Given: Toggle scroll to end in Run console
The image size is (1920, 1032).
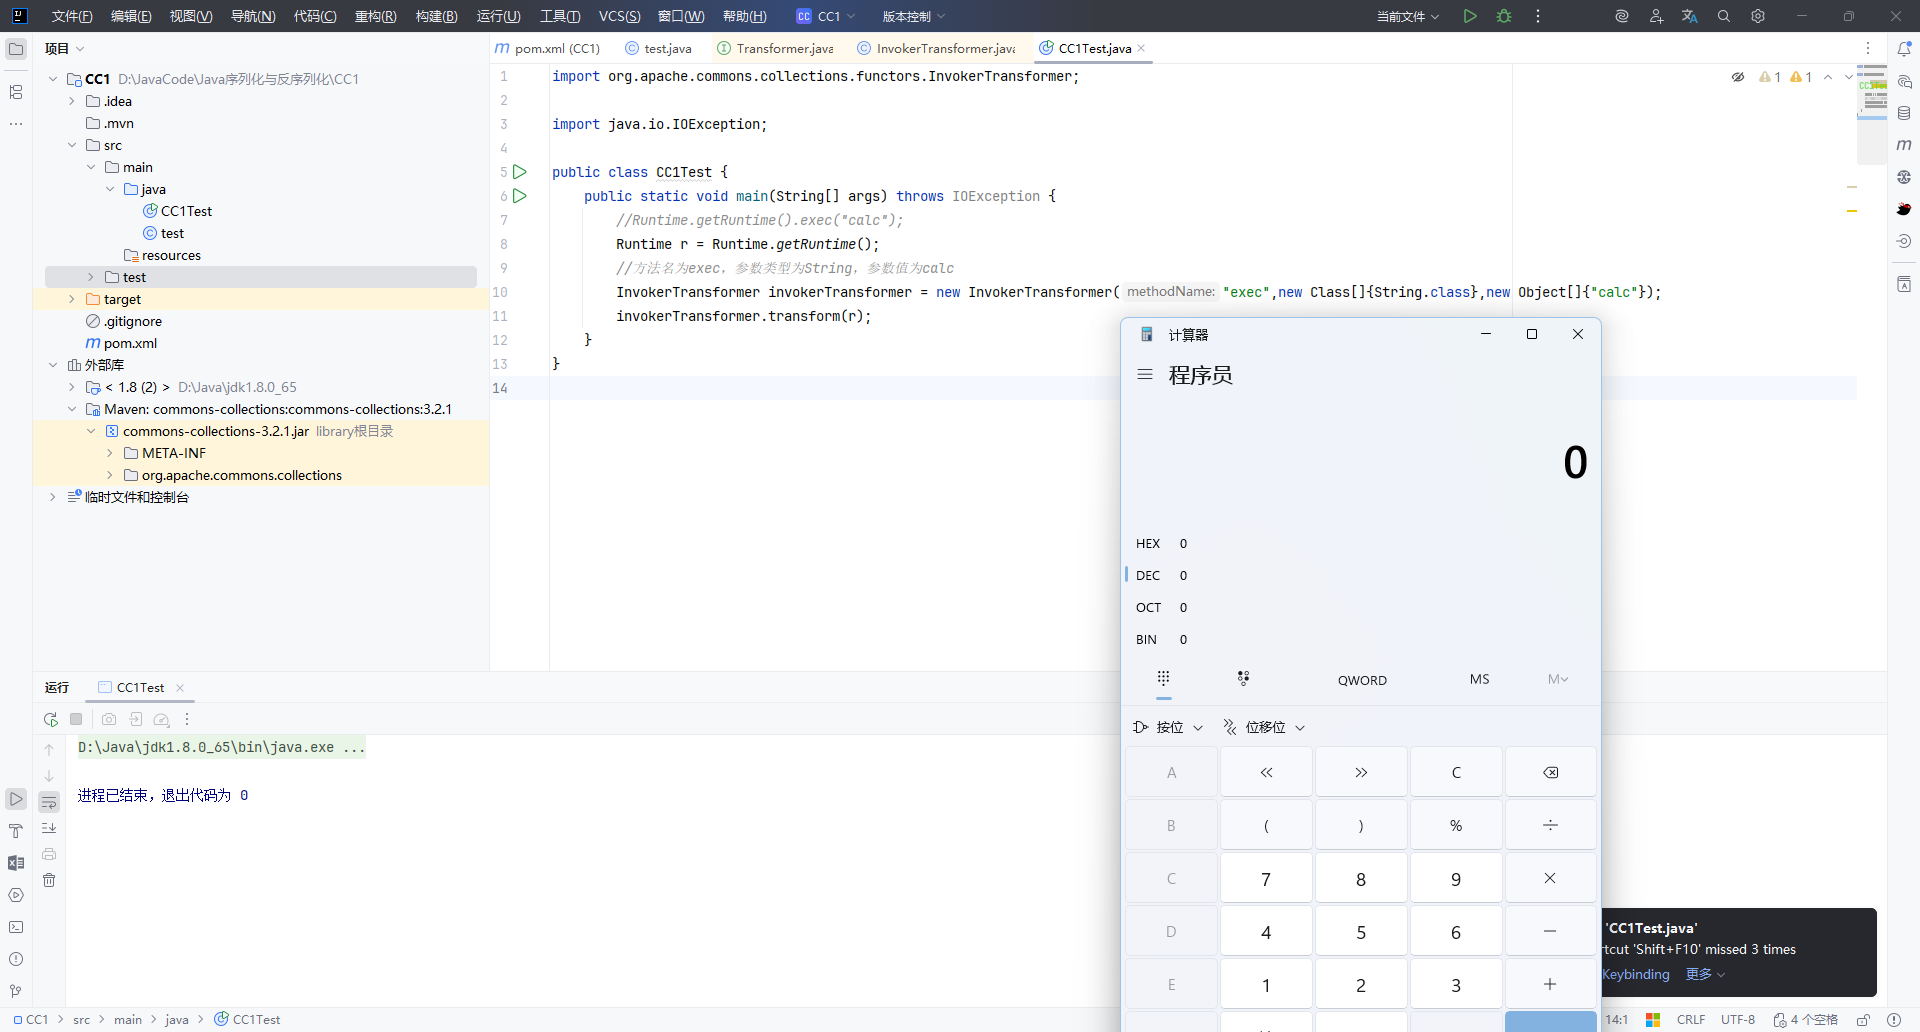Looking at the screenshot, I should pos(49,828).
